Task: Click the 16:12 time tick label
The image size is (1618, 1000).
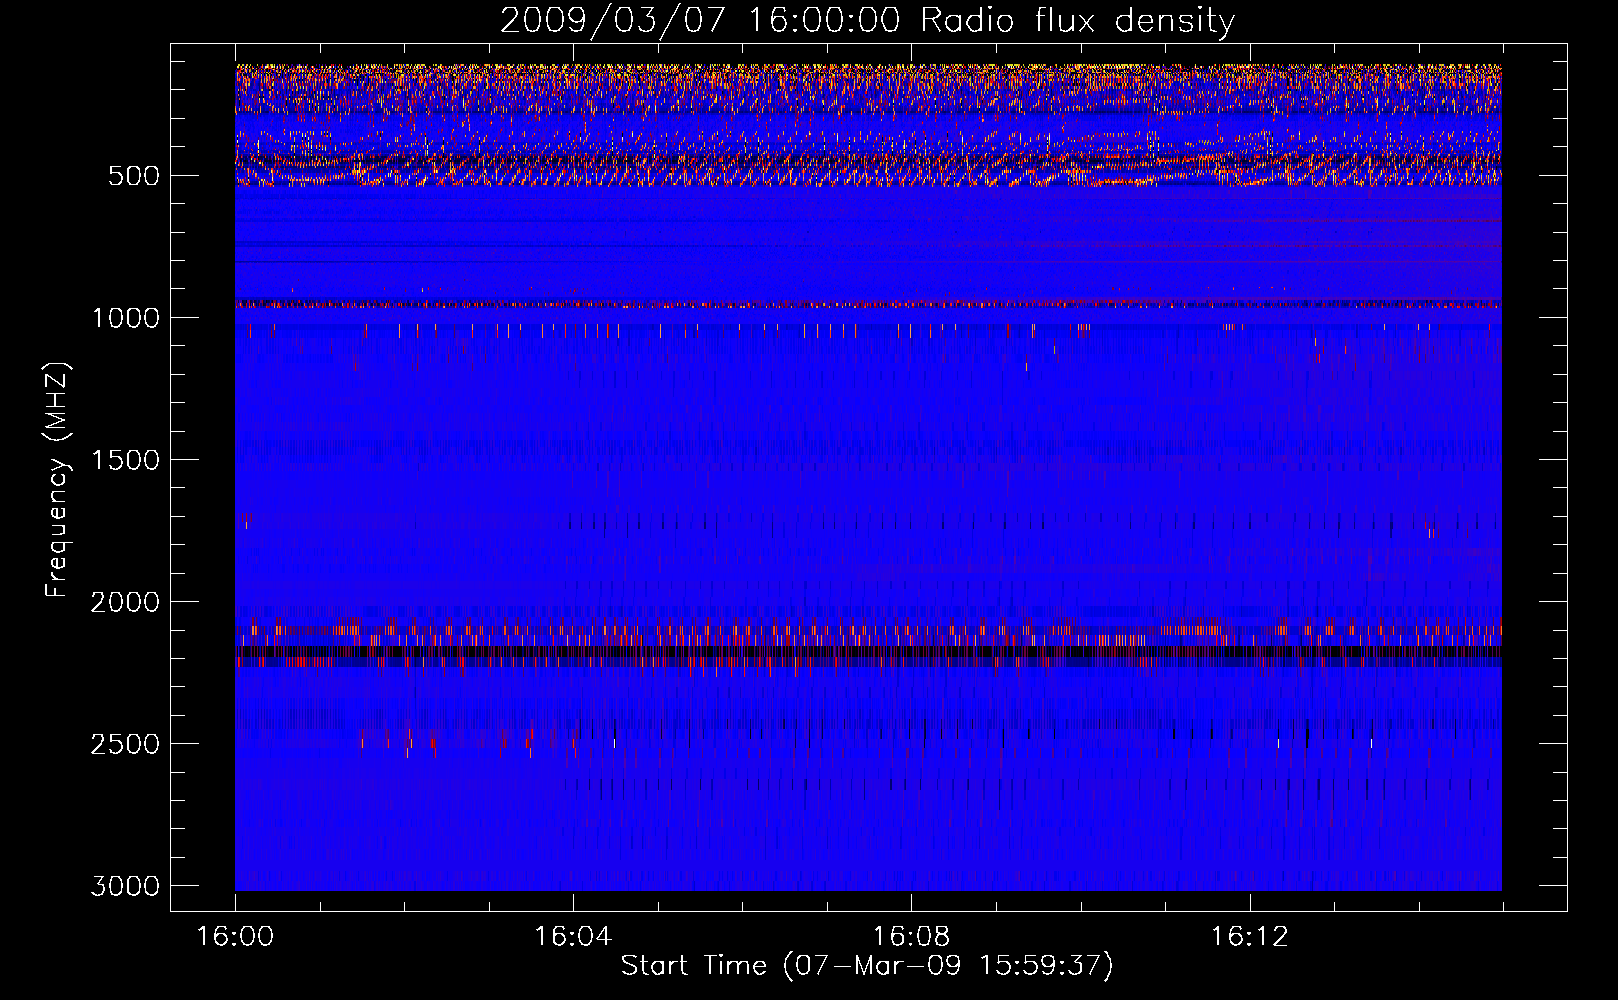Action: [1249, 937]
